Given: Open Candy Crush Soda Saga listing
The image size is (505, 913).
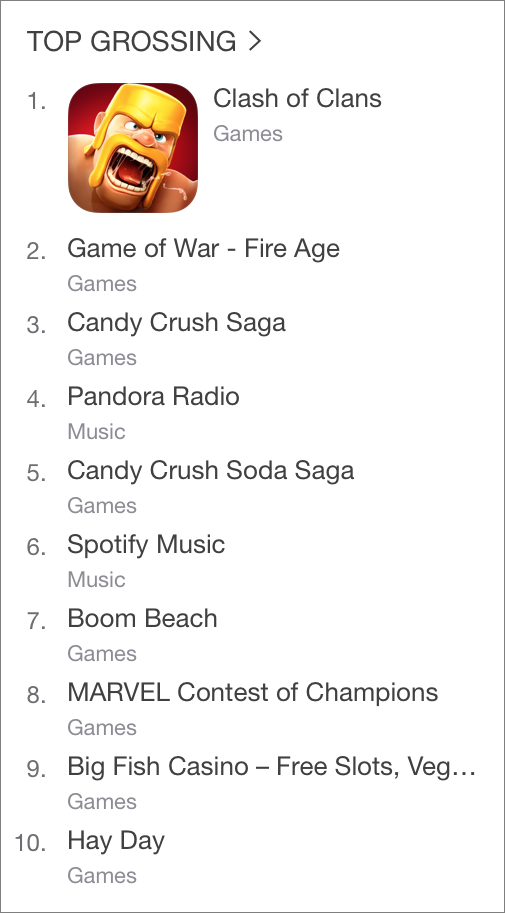Looking at the screenshot, I should 210,471.
